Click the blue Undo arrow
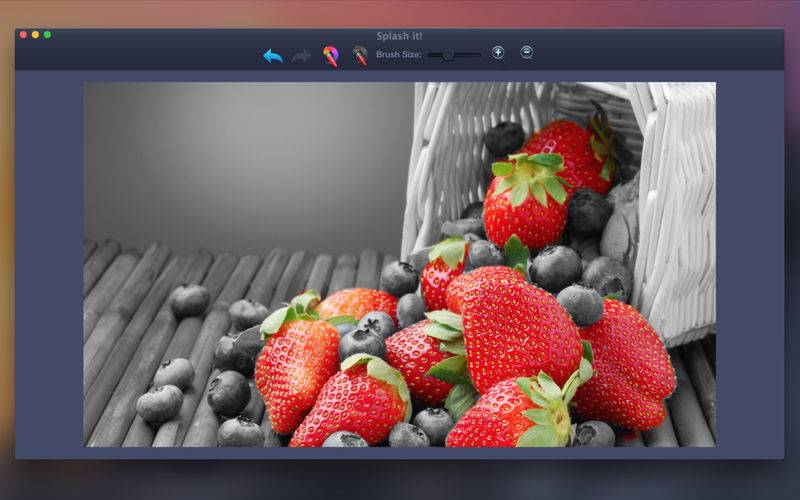The height and width of the screenshot is (500, 800). (273, 56)
